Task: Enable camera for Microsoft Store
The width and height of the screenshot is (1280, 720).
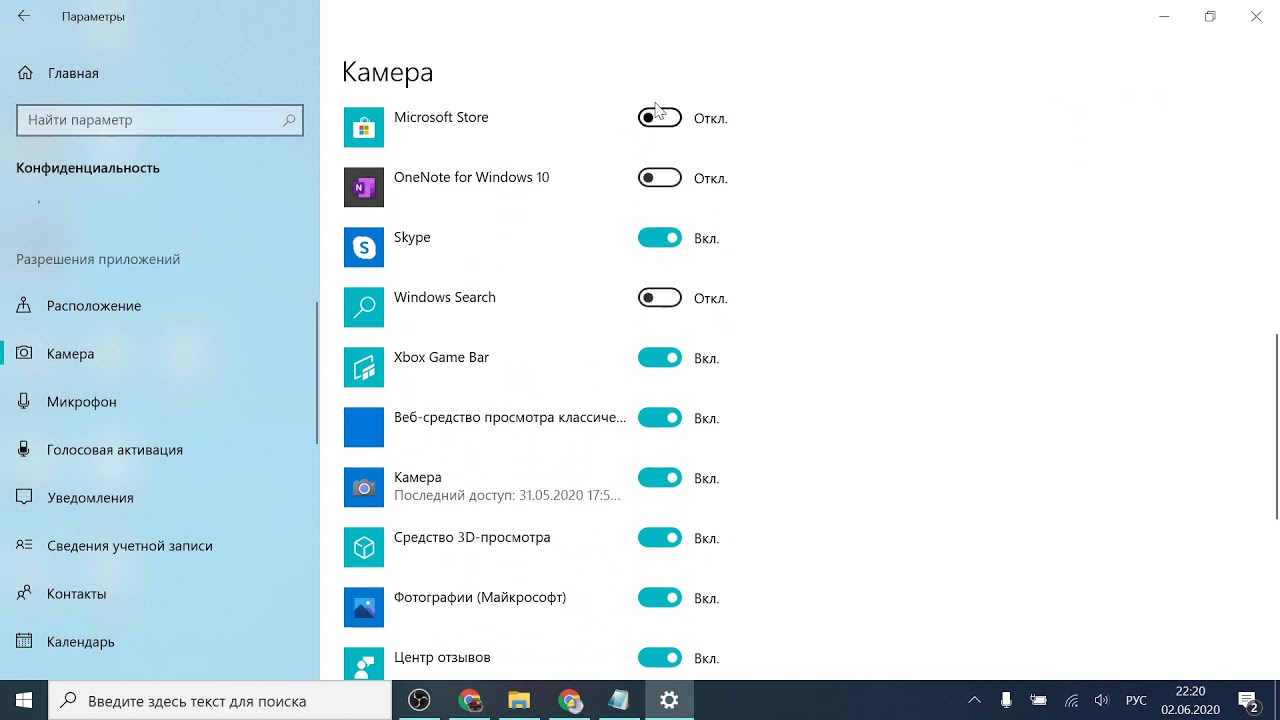Action: click(660, 118)
